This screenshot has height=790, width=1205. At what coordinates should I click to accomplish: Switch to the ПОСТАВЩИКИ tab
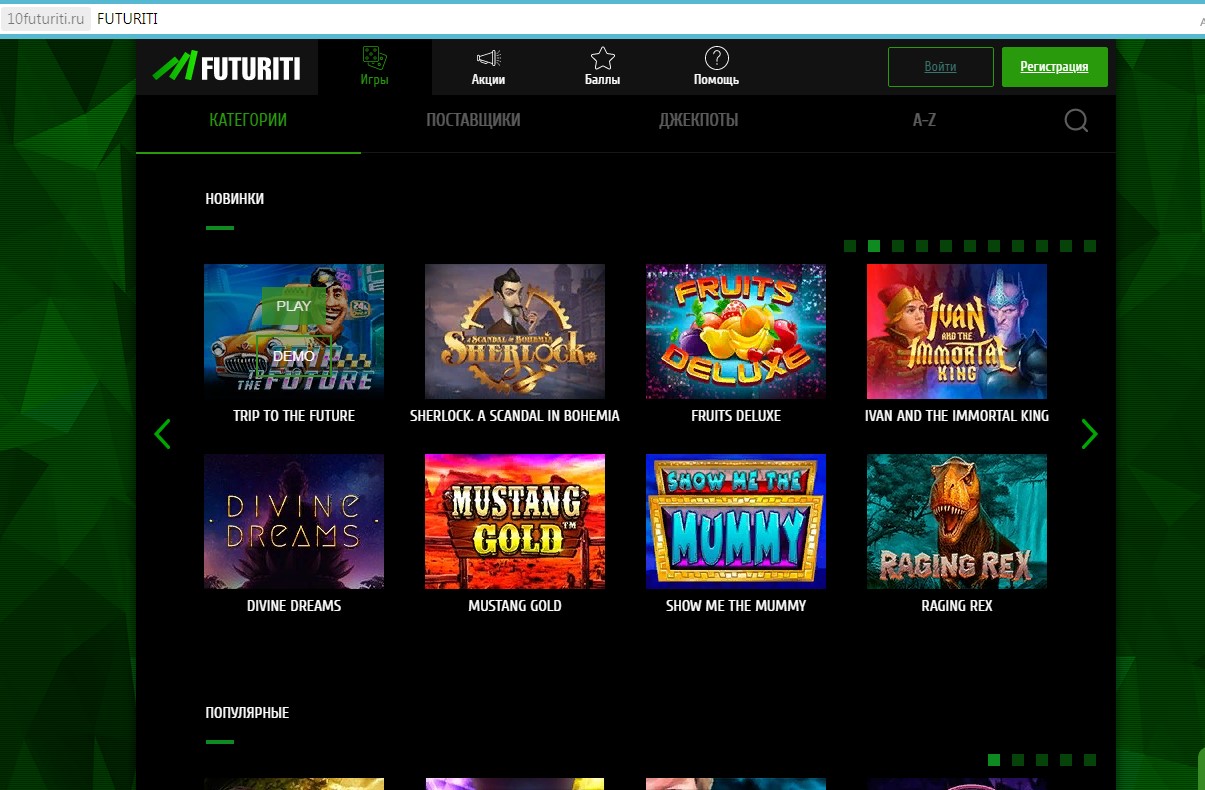coord(473,121)
